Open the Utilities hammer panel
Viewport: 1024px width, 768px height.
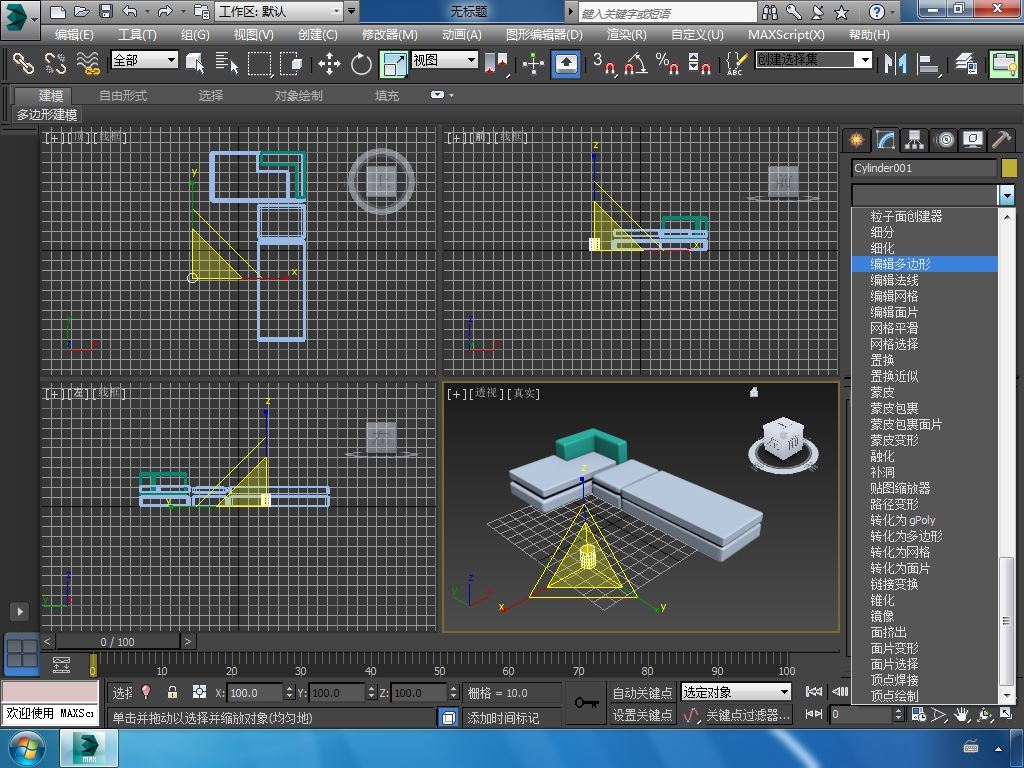(1001, 140)
